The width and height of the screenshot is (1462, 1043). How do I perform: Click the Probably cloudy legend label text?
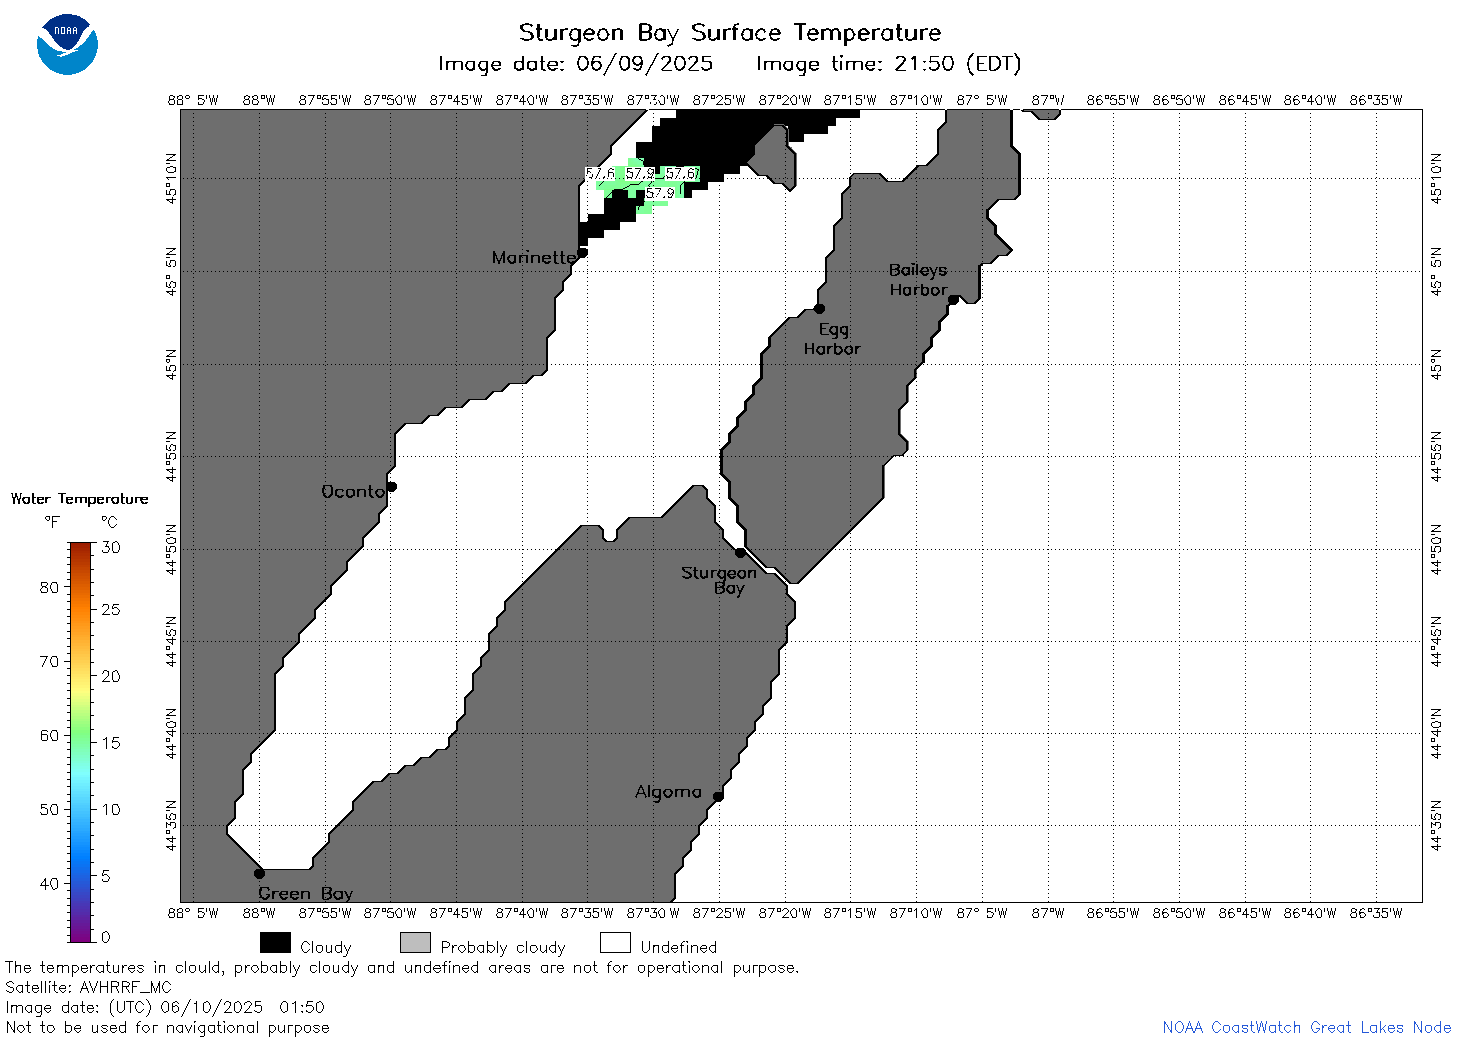(503, 947)
